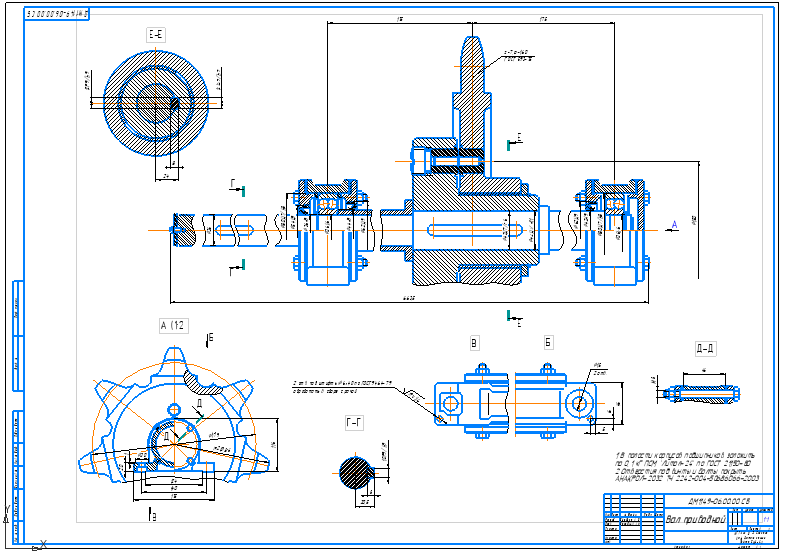Click the А (1:2) view label
The height and width of the screenshot is (551, 785).
pyautogui.click(x=172, y=325)
